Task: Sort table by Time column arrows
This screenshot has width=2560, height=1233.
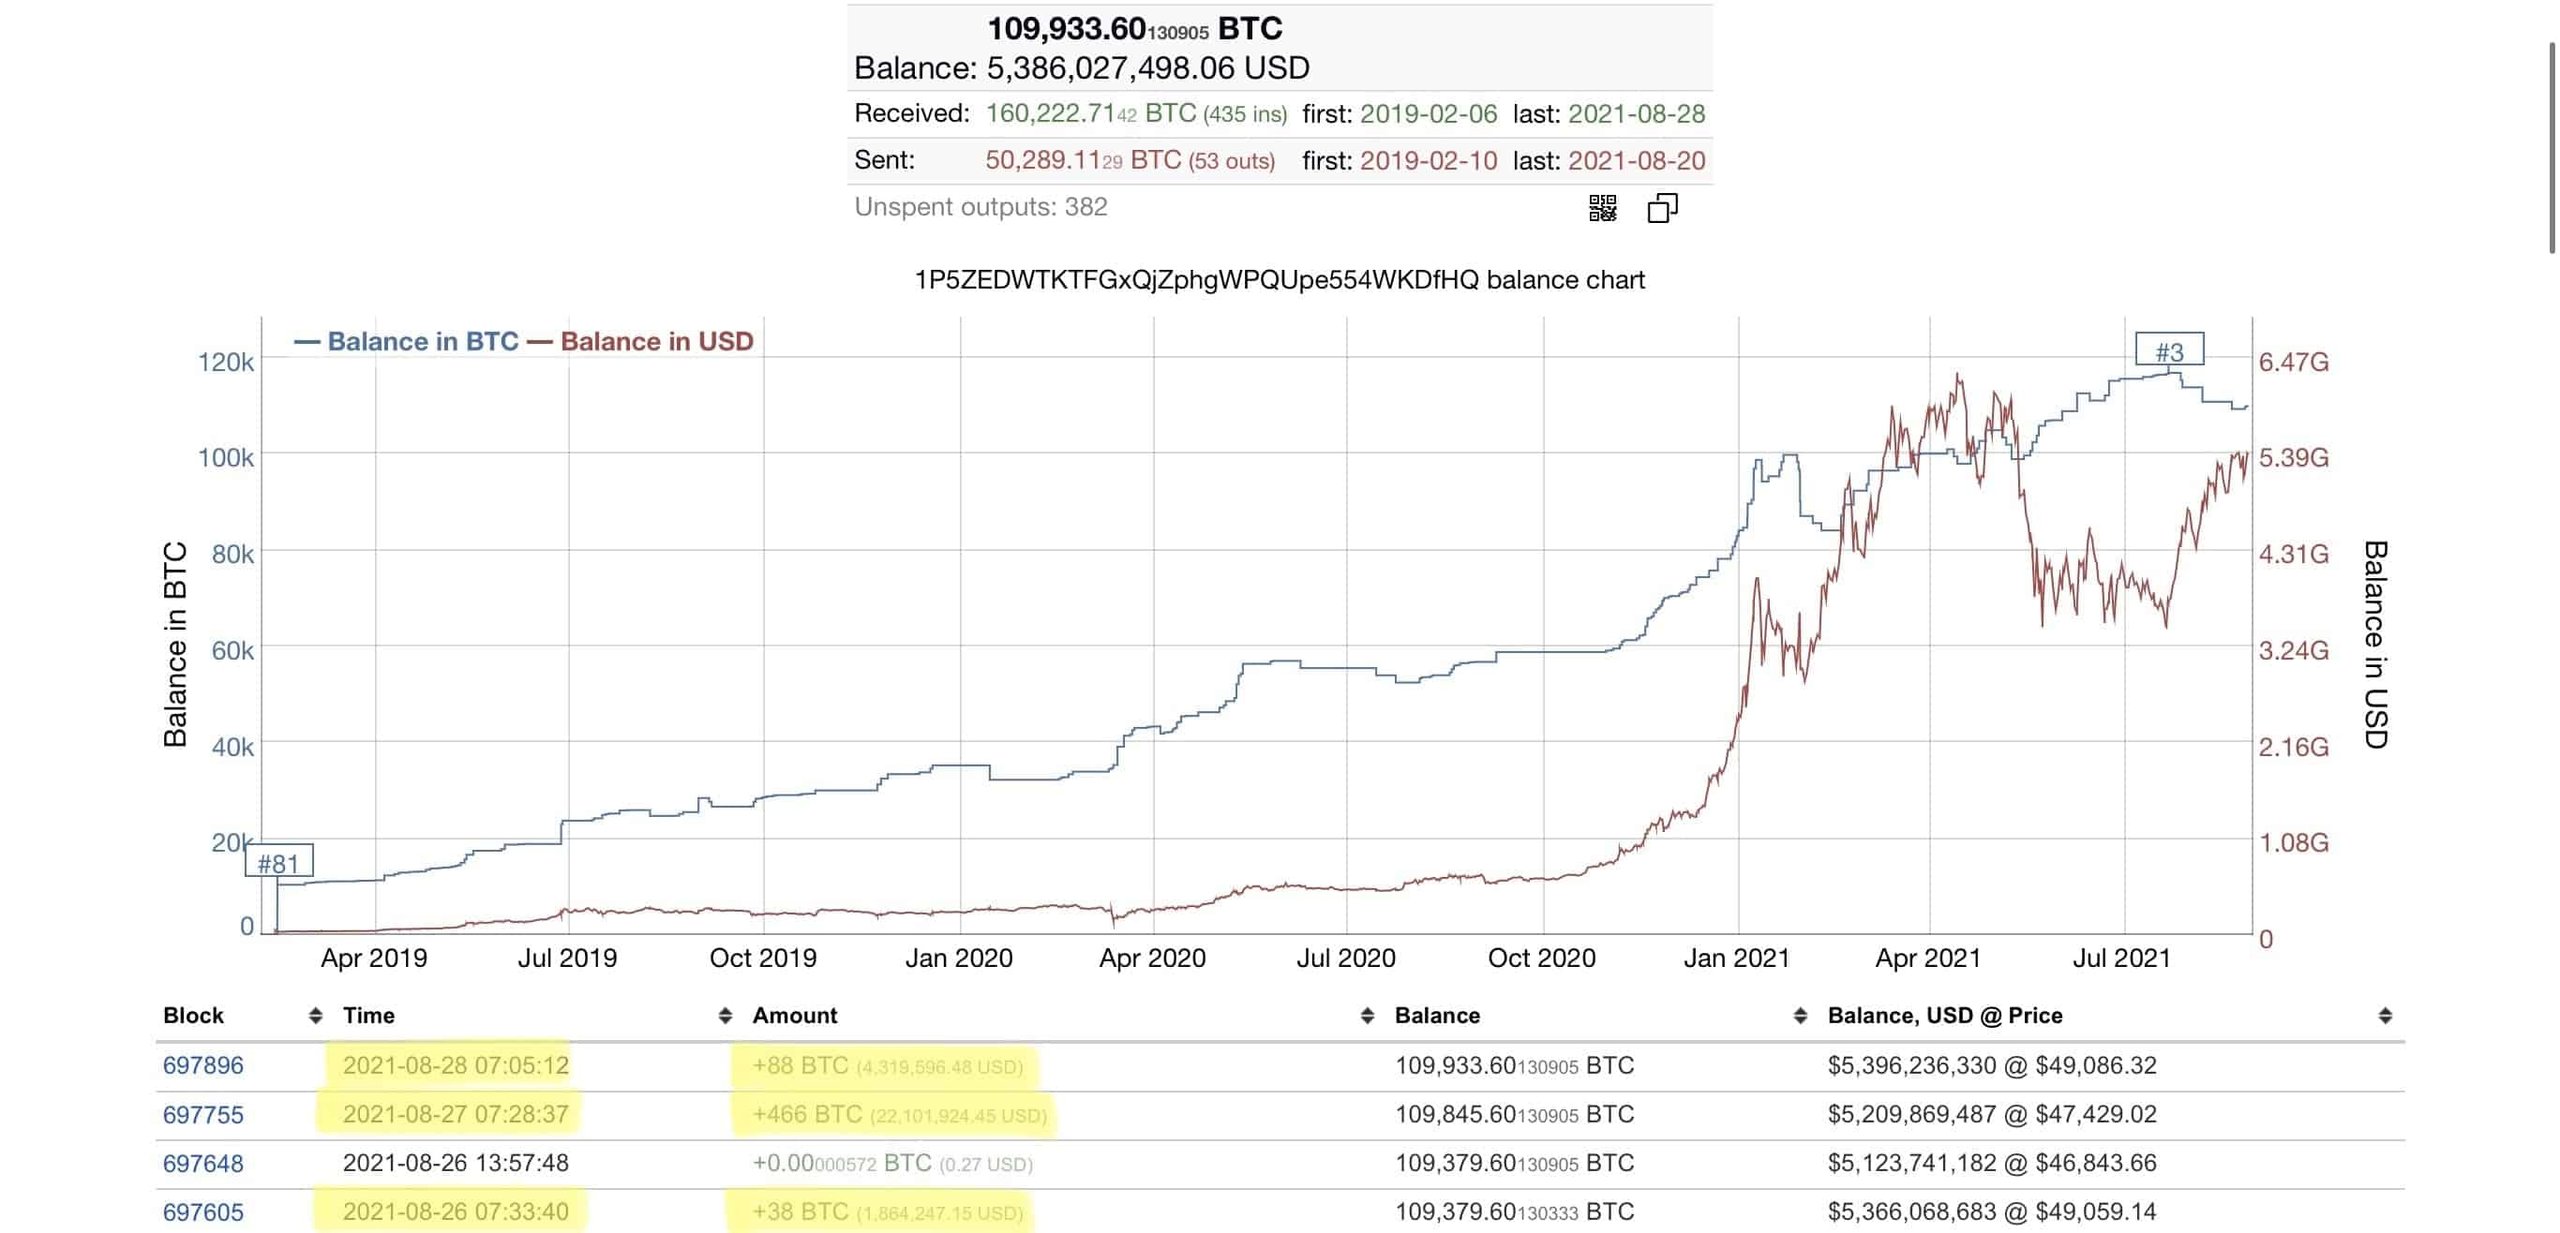Action: point(725,1016)
